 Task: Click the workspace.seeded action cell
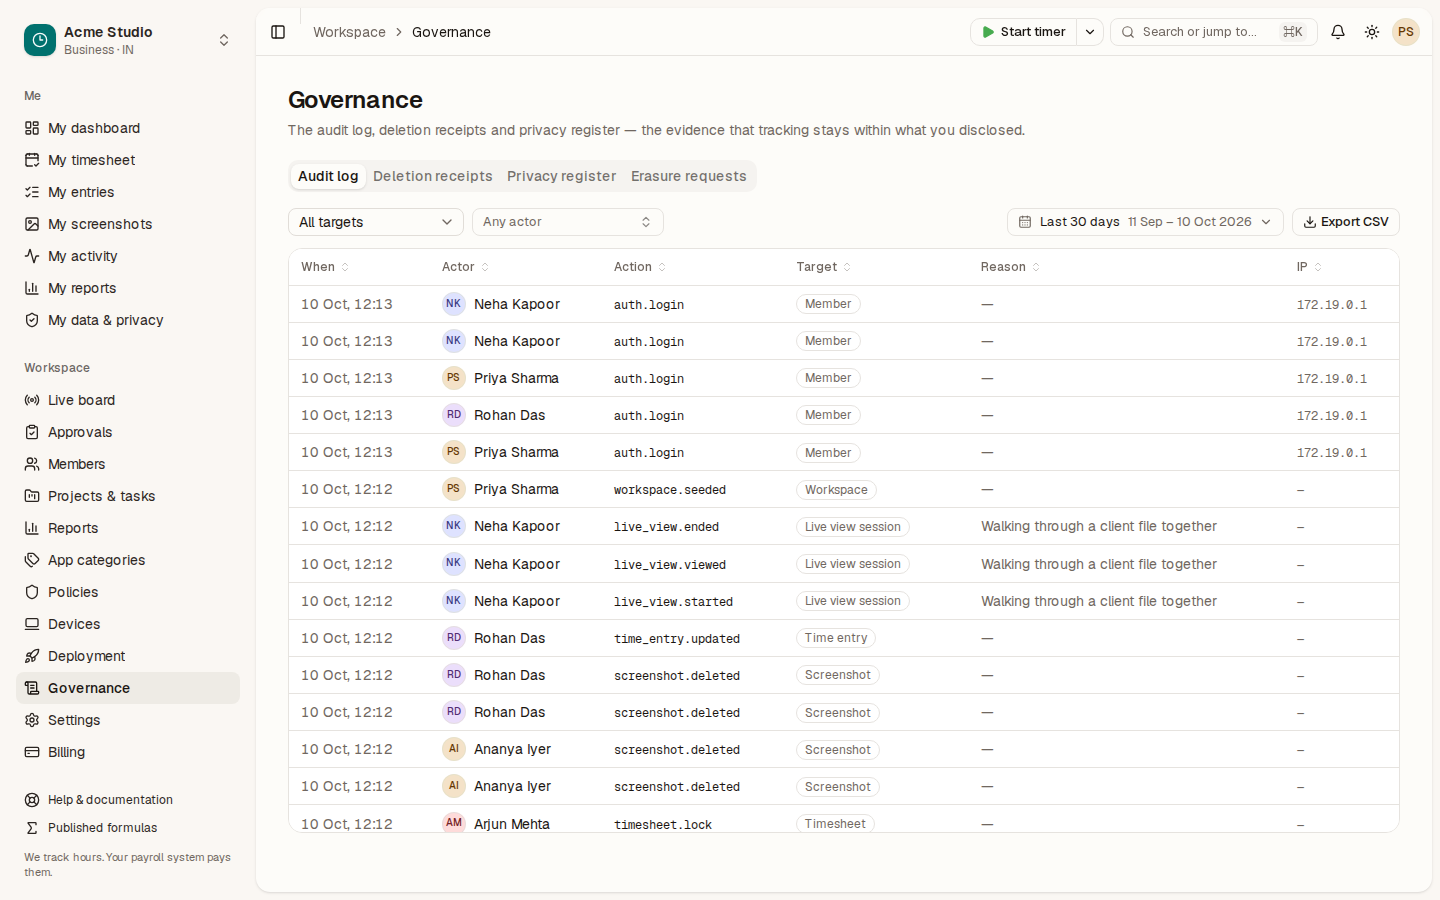(x=670, y=490)
